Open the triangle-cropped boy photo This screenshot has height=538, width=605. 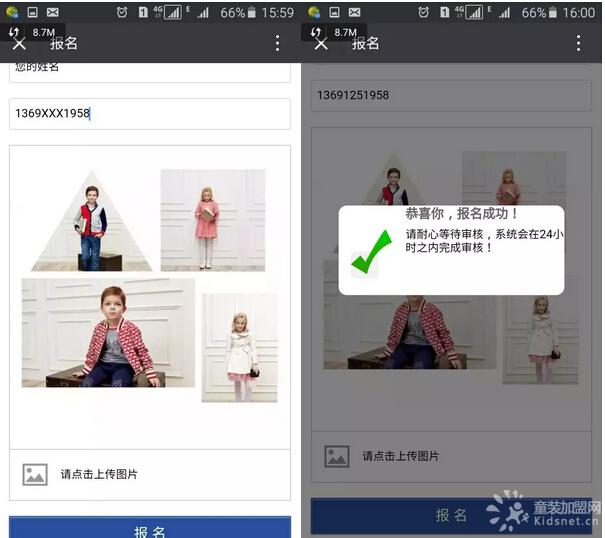92,221
